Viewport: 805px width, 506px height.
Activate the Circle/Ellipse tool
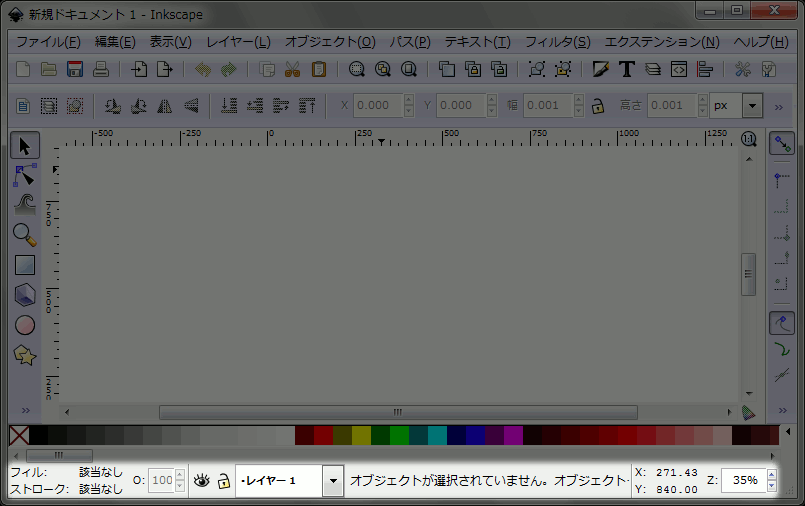25,325
